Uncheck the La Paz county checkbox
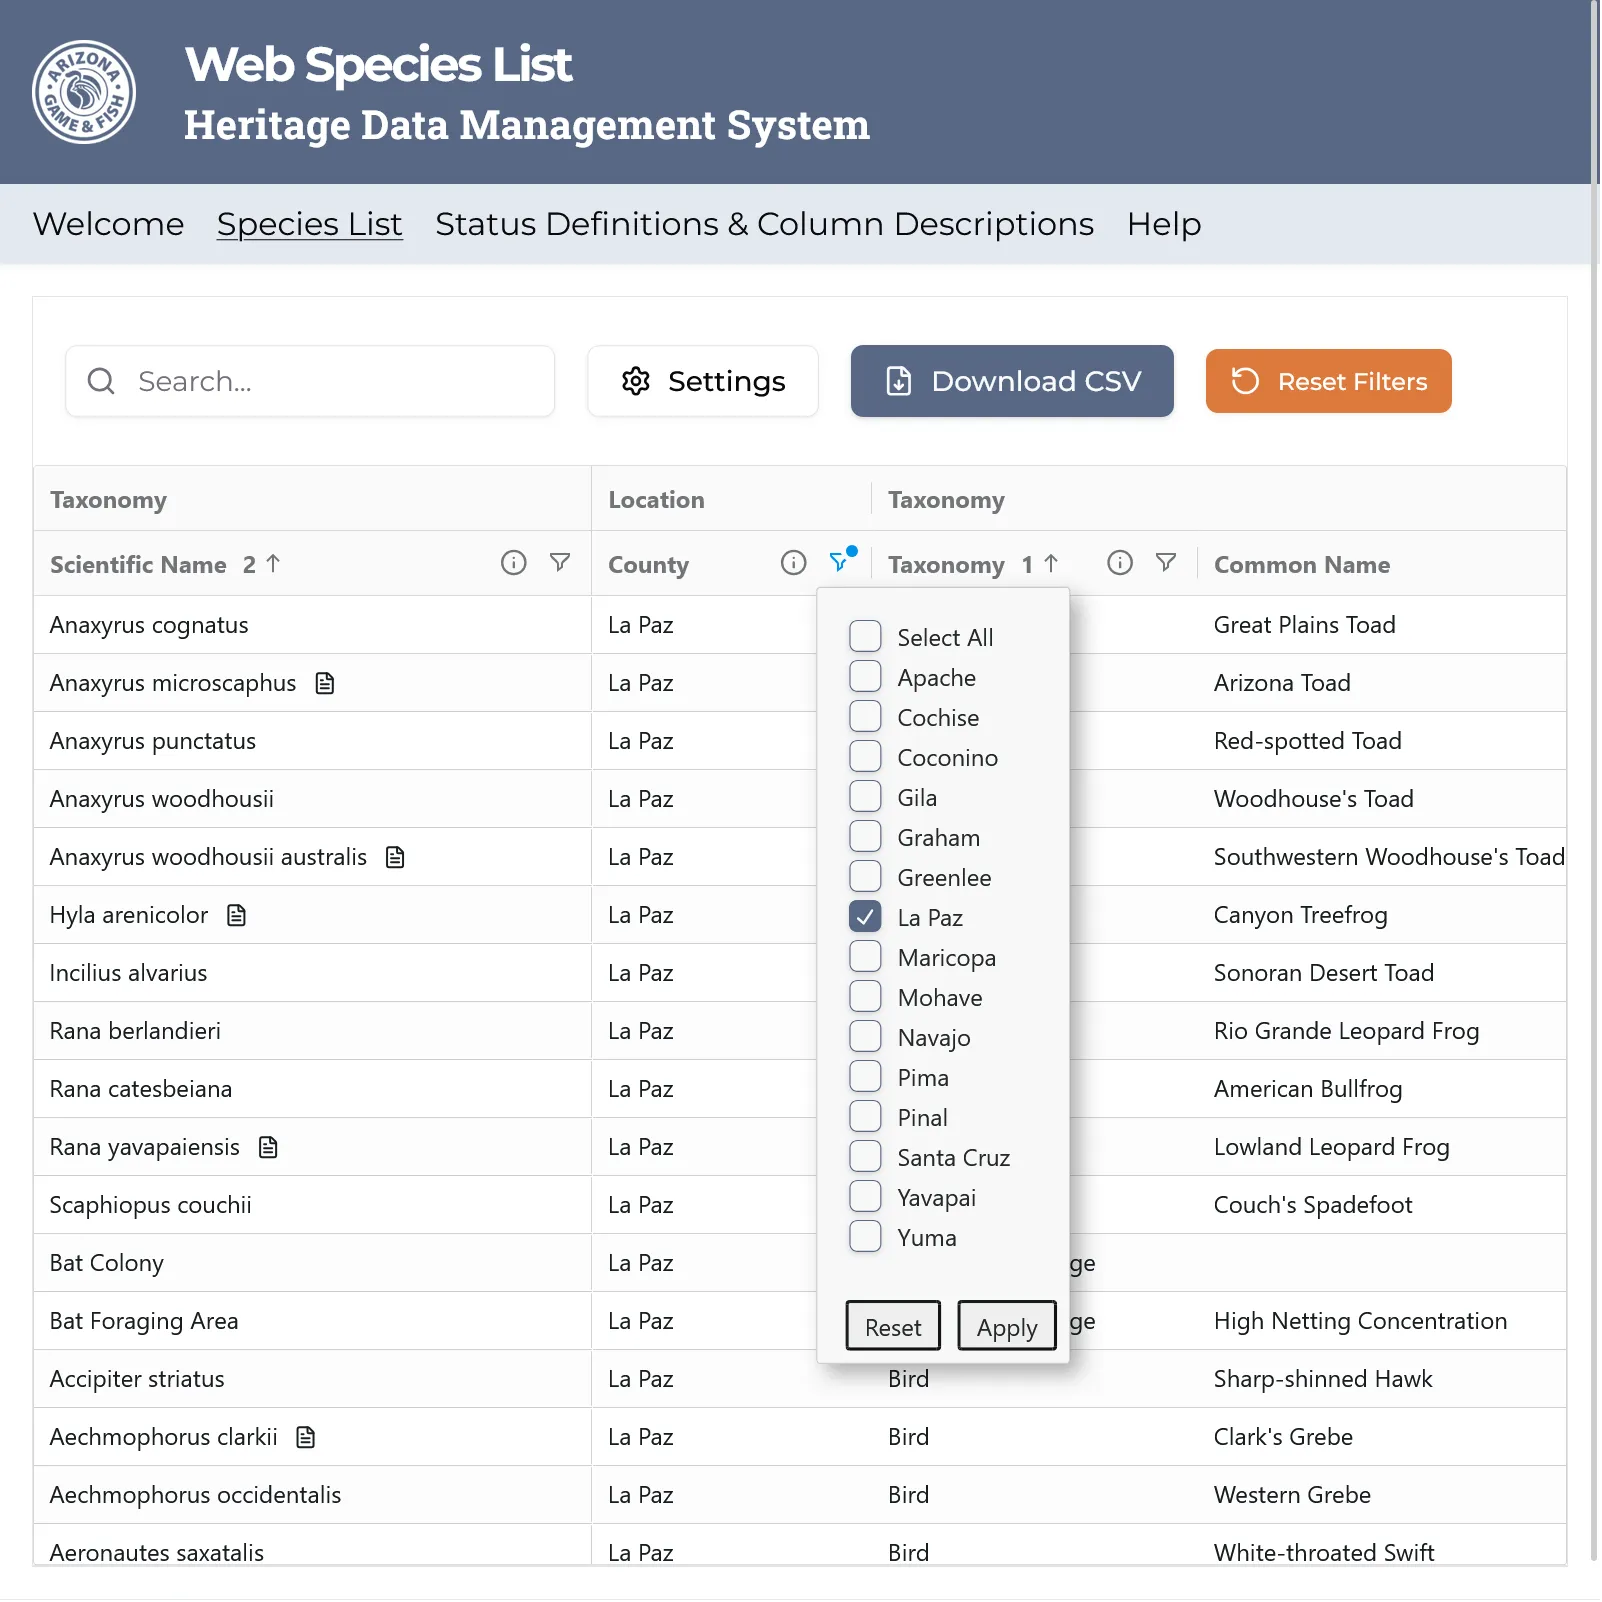The height and width of the screenshot is (1602, 1602). (865, 917)
